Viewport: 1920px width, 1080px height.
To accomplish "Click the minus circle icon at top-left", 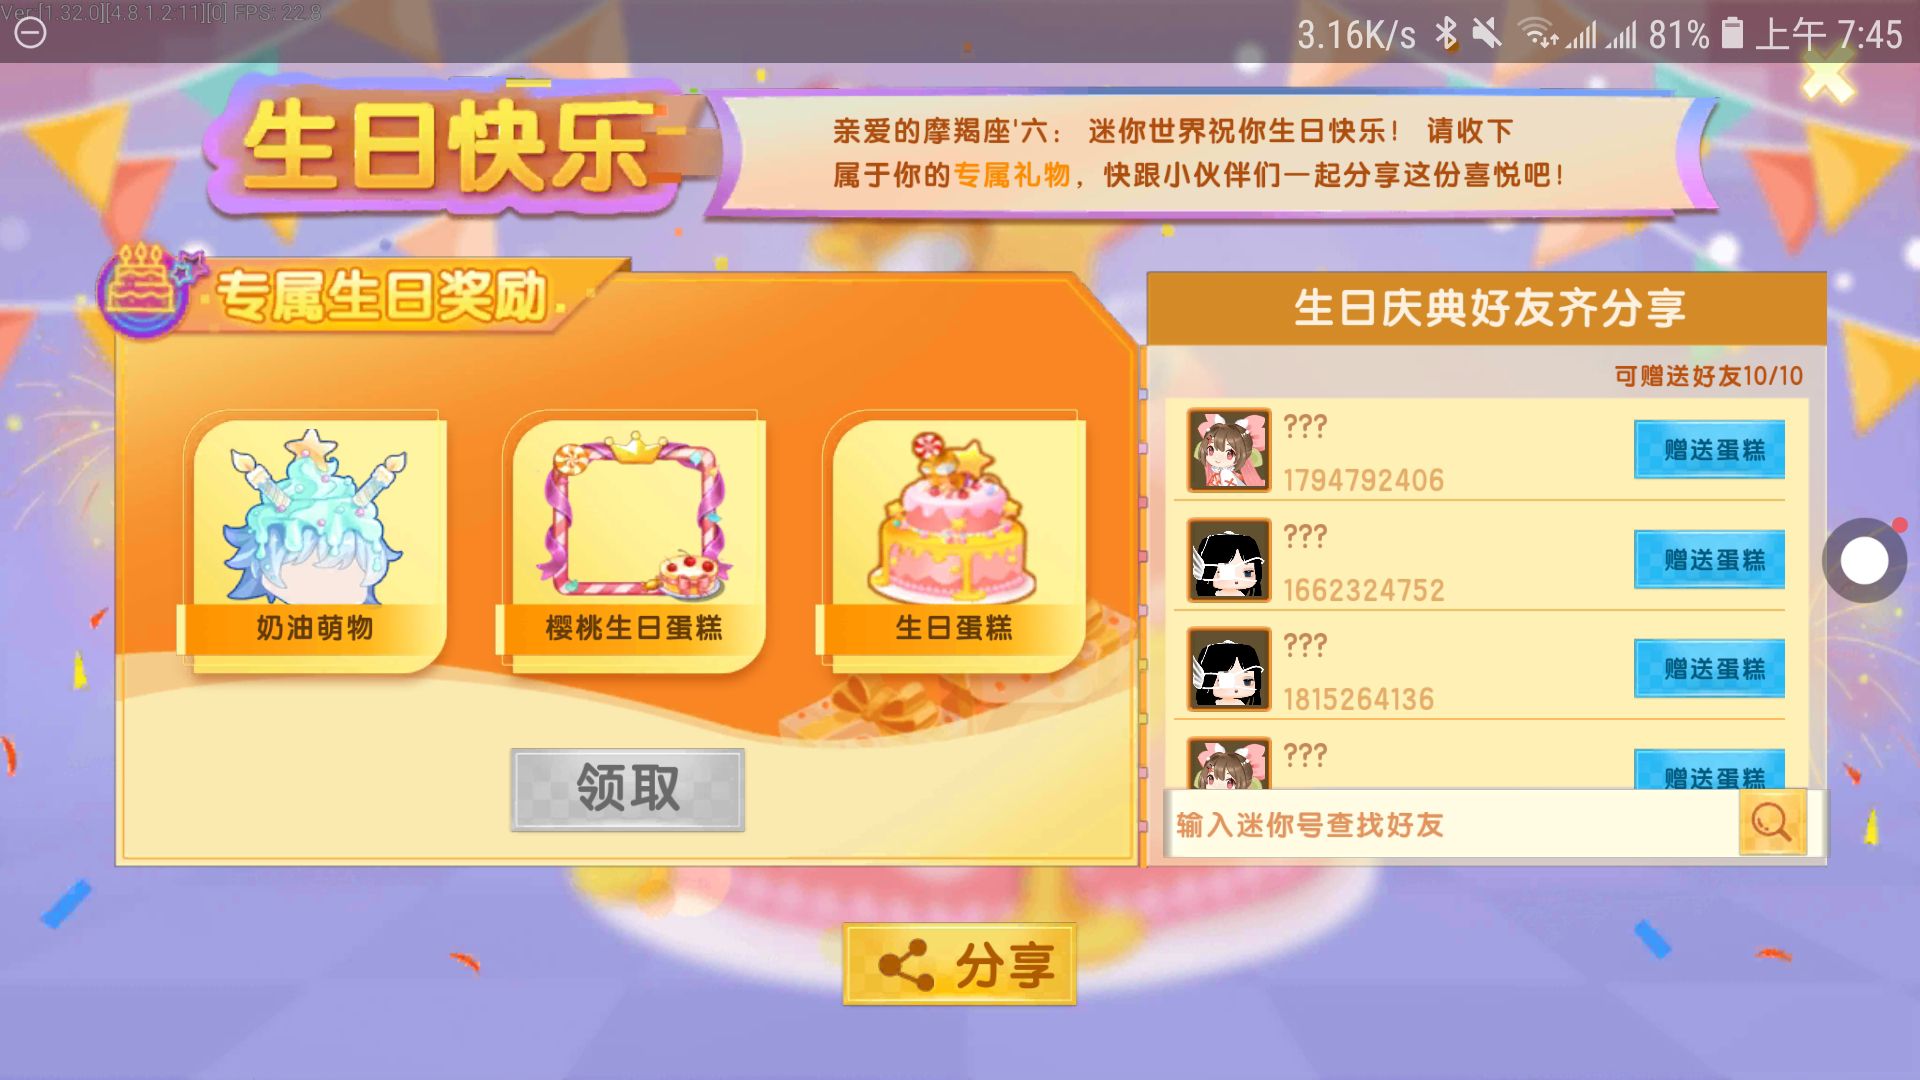I will tap(30, 33).
